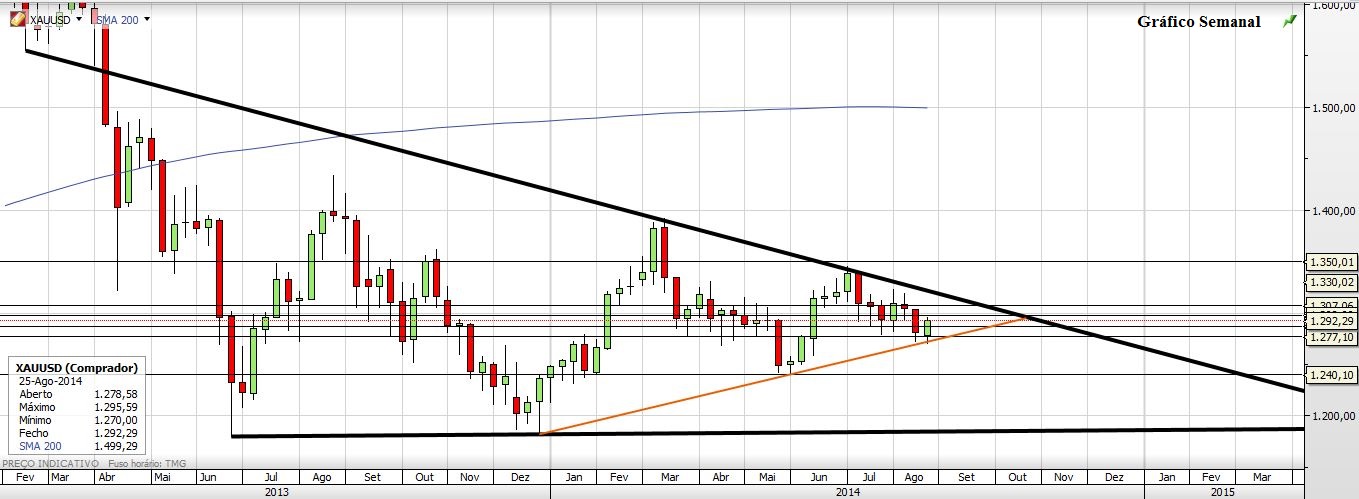Select the 1.350,01 price level label
Screen dimensions: 1359x499
(x=1332, y=262)
